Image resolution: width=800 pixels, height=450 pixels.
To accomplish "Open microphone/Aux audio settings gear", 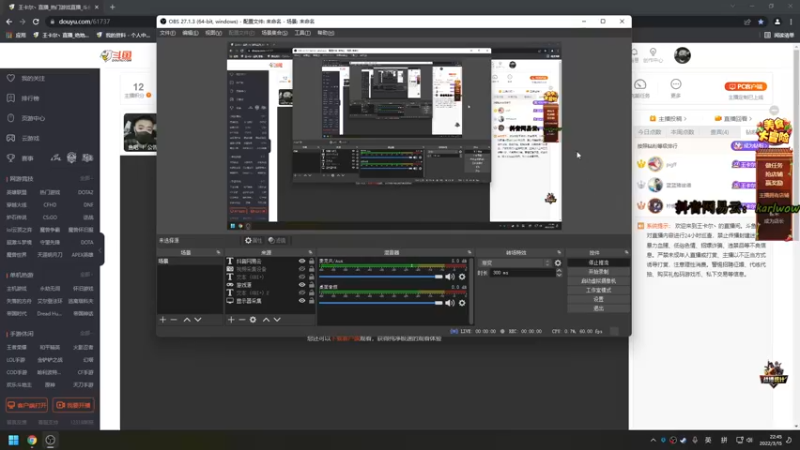I will 462,277.
